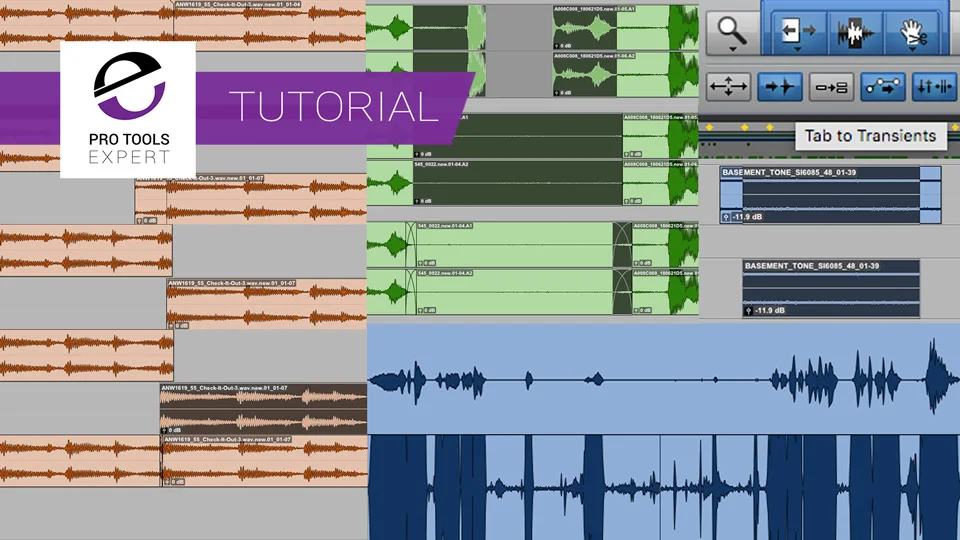This screenshot has width=960, height=540.
Task: Click clip gain fader icon on lower BASEMENT_TONE clip
Action: [749, 310]
